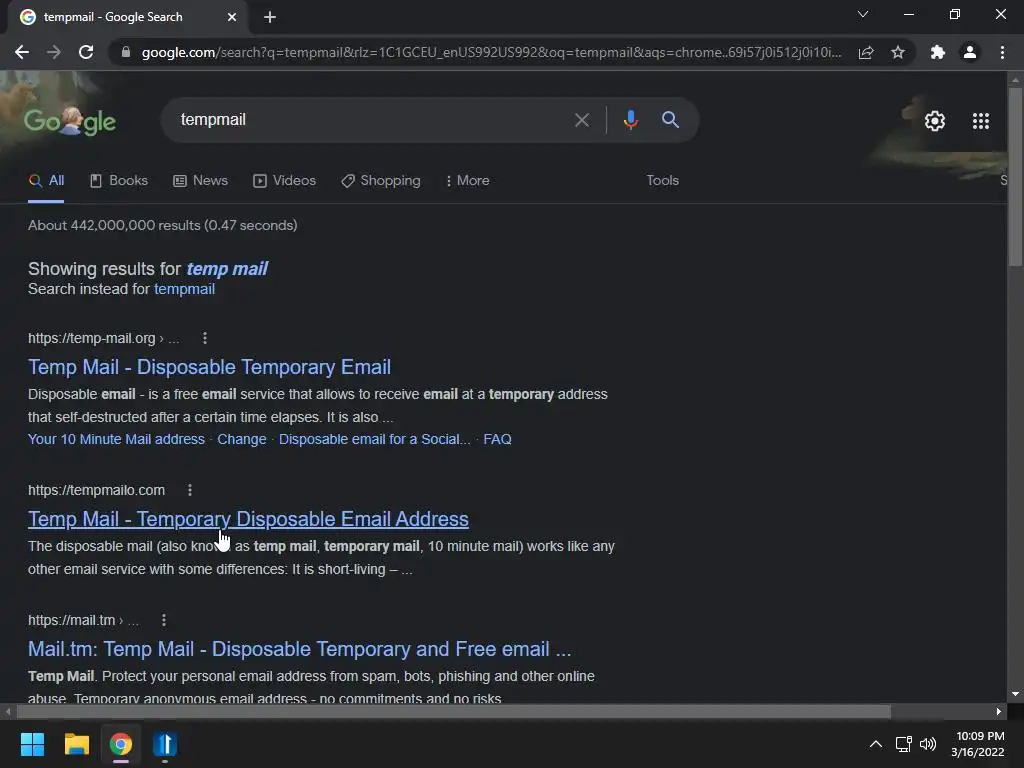Image resolution: width=1024 pixels, height=768 pixels.
Task: Open the mail.tm result options menu
Action: click(x=164, y=620)
